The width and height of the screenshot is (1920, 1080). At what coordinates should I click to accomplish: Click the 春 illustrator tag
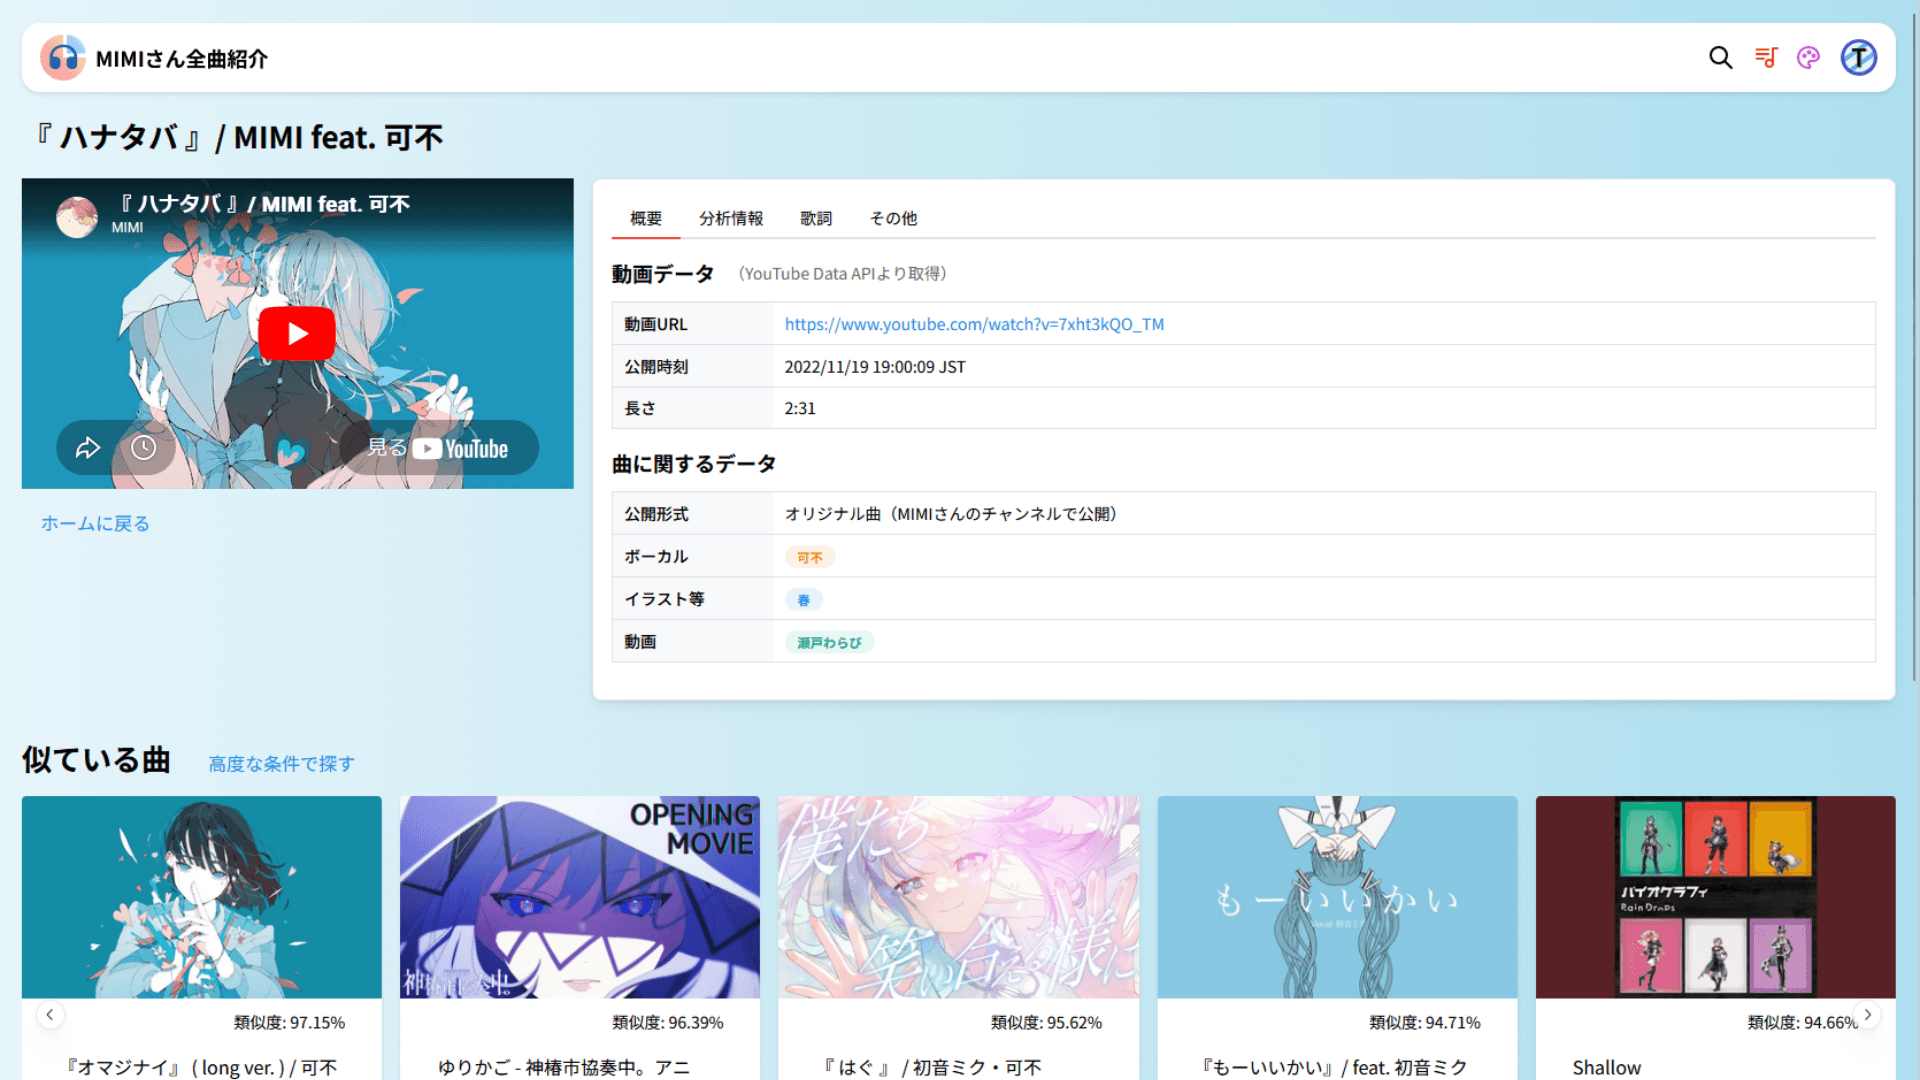(805, 599)
